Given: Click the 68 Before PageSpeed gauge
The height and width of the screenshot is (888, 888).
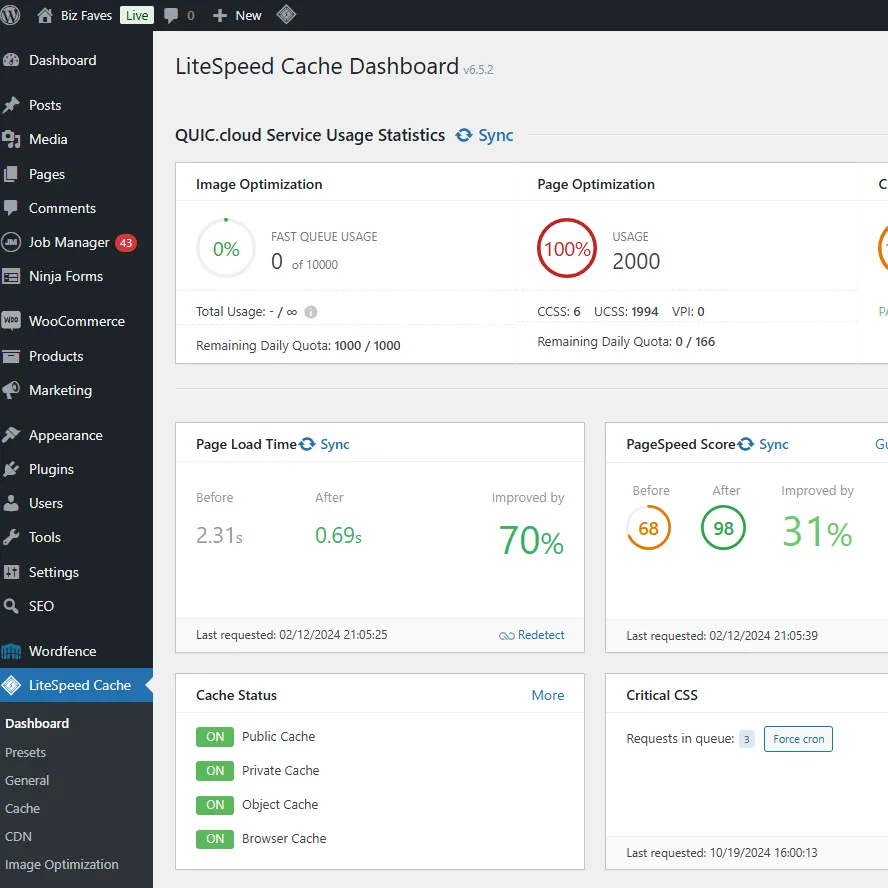Looking at the screenshot, I should 648,528.
